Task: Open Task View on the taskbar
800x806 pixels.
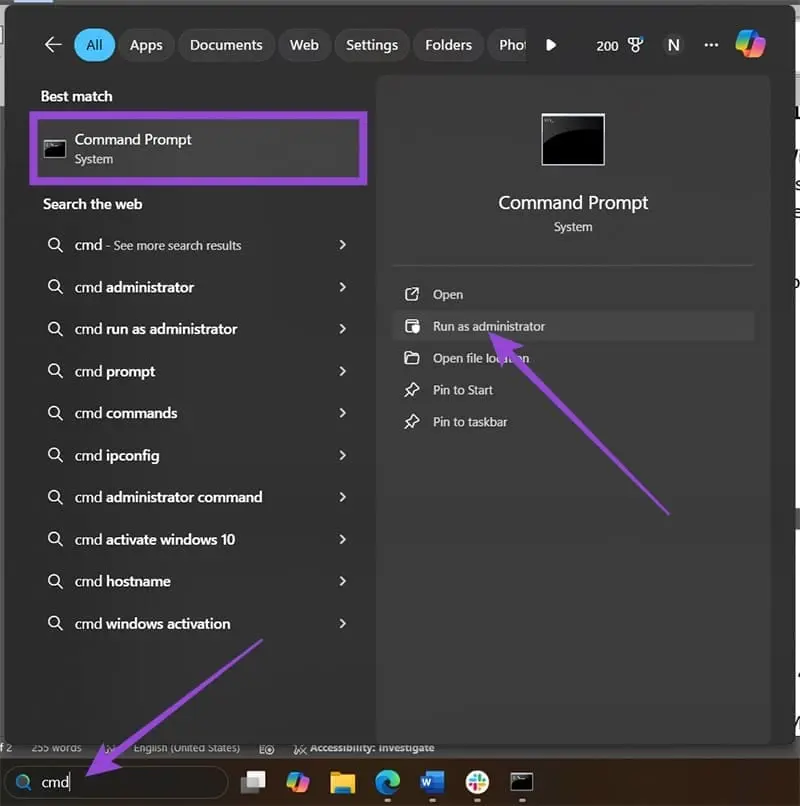Action: 253,781
